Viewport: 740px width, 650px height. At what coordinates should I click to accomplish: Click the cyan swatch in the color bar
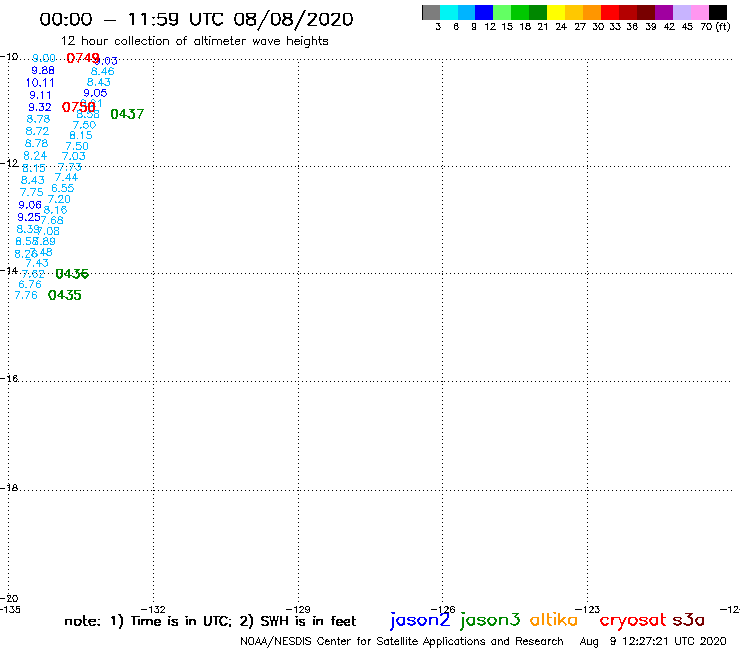(x=448, y=12)
